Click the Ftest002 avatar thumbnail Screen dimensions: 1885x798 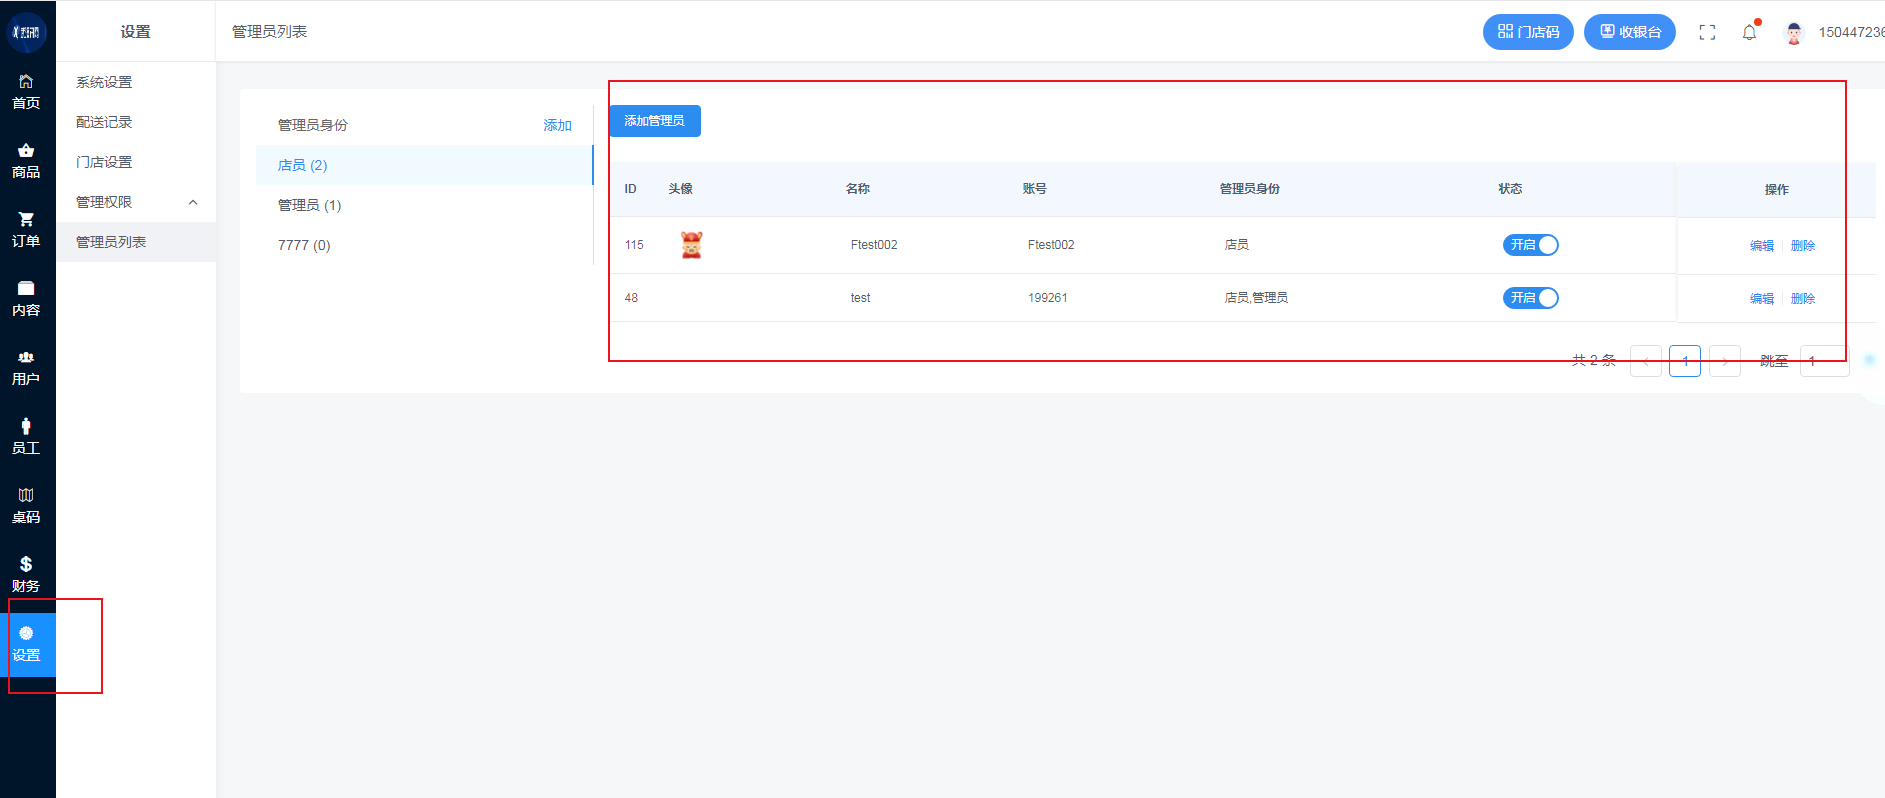point(691,245)
